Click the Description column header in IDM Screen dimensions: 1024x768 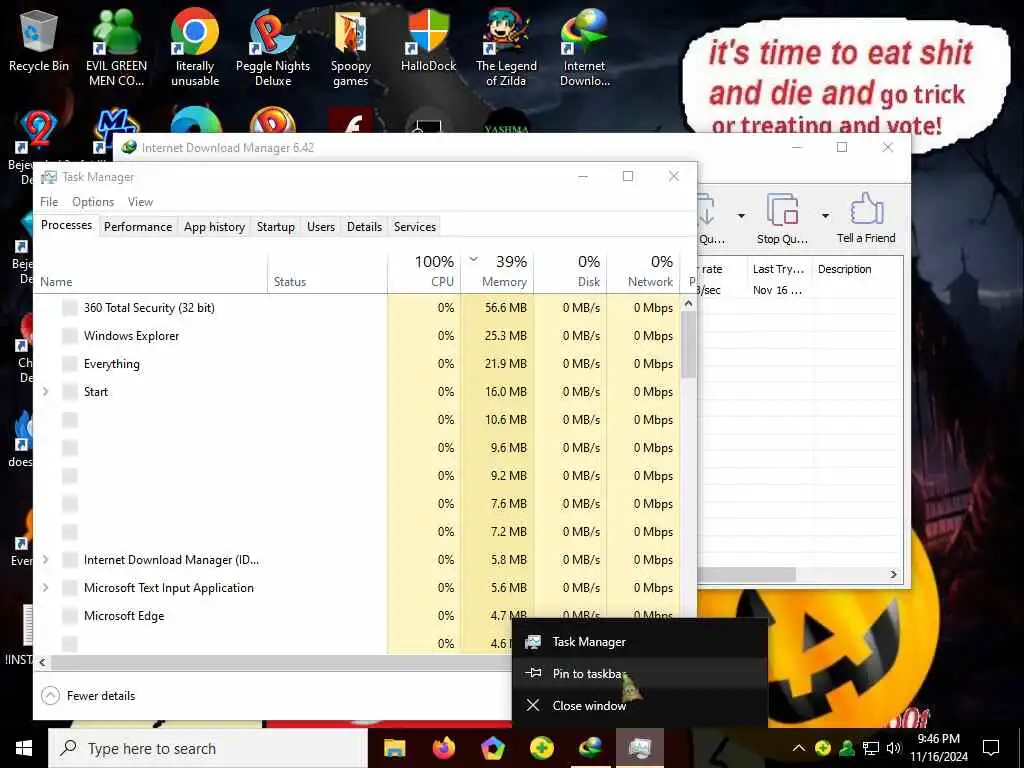[x=857, y=269]
